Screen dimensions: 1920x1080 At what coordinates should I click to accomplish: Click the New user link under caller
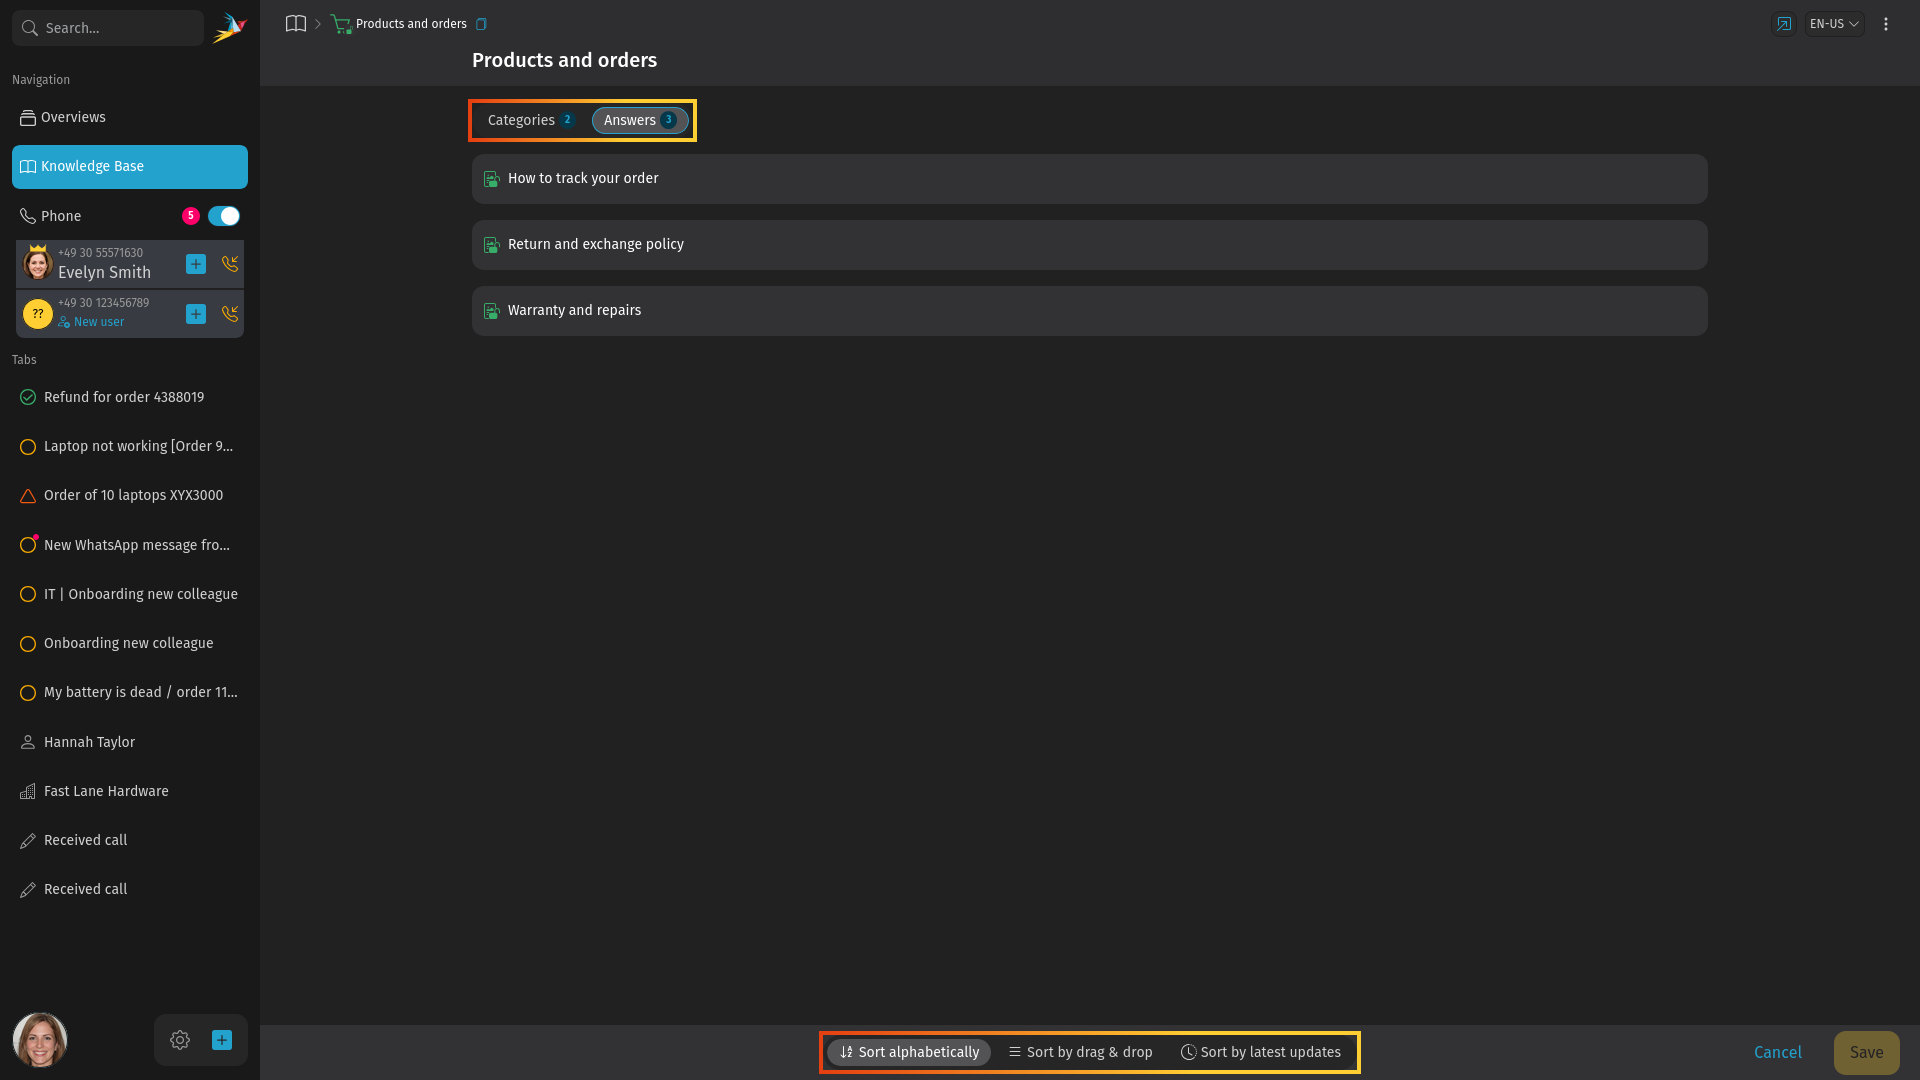[91, 322]
